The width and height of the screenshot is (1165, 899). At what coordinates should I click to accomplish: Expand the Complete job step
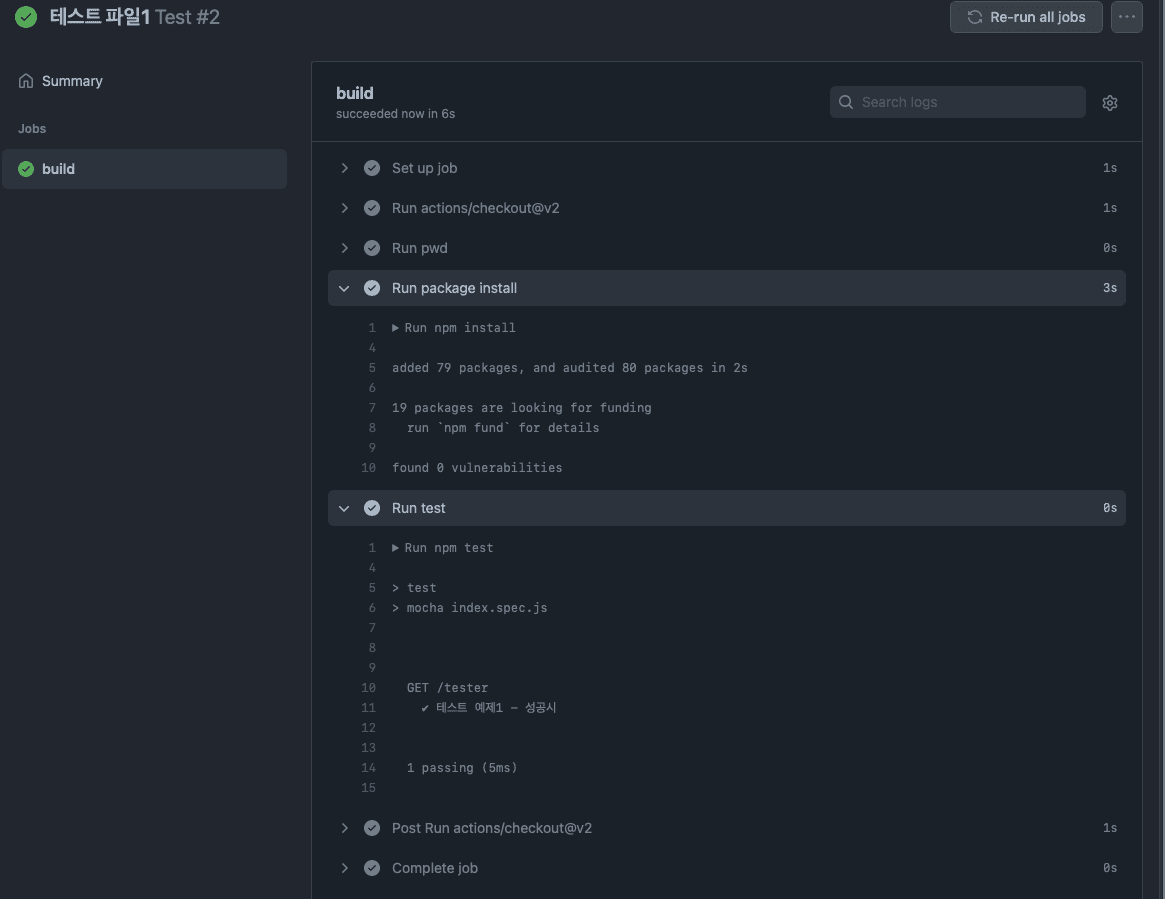point(344,868)
